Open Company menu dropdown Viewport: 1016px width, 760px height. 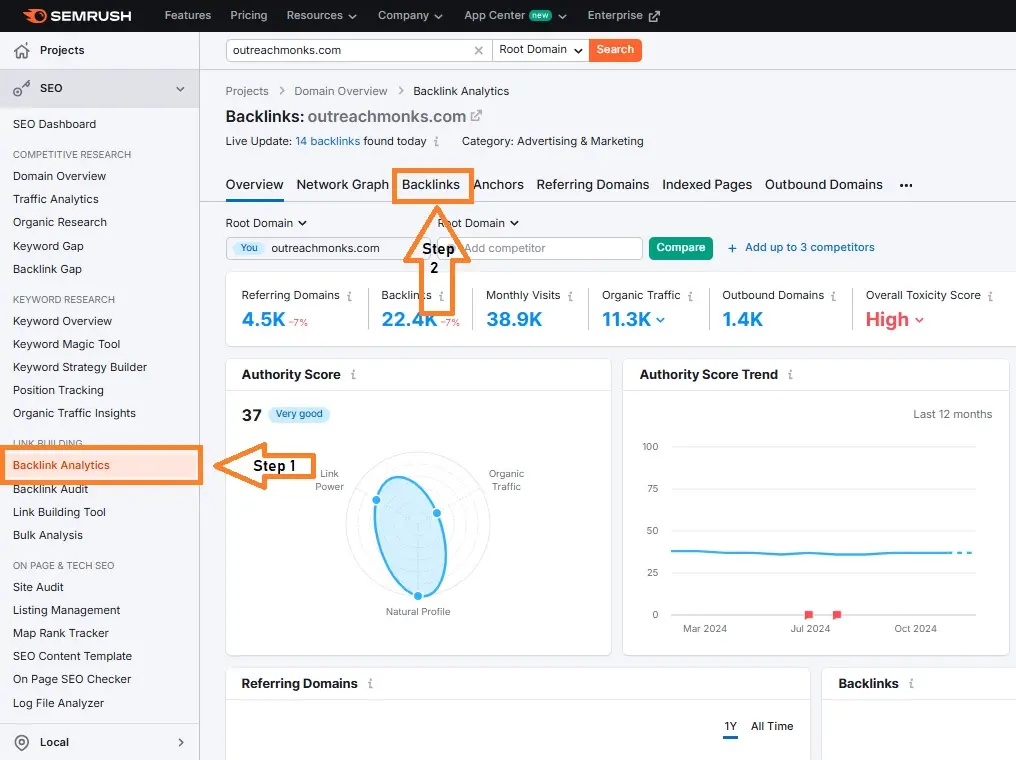point(410,16)
